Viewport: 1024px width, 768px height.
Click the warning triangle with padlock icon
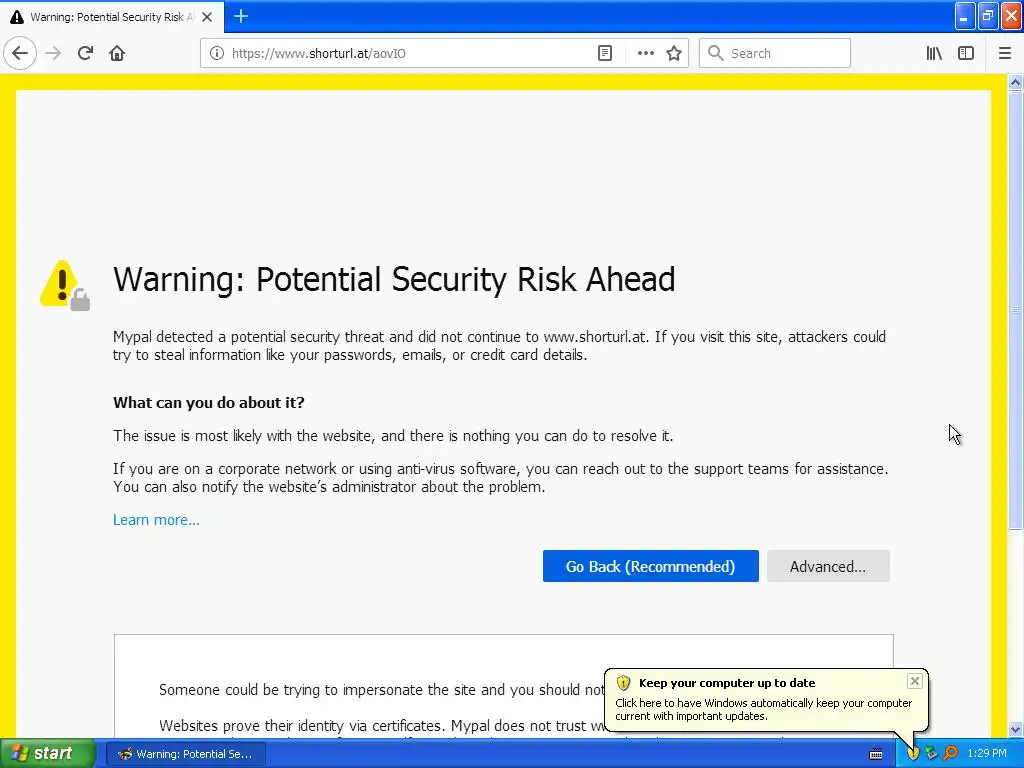click(x=65, y=285)
